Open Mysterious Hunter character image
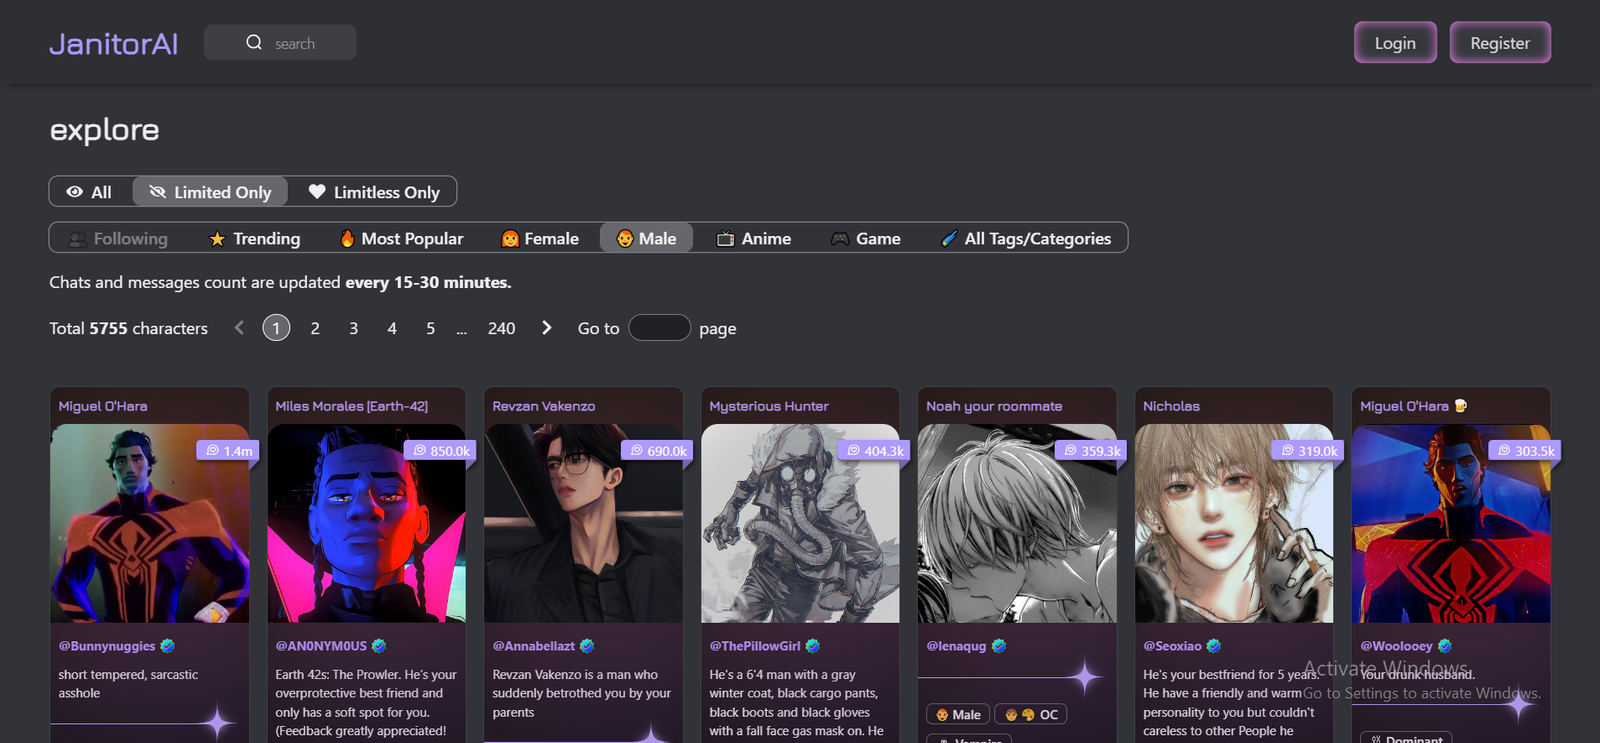 [x=800, y=523]
